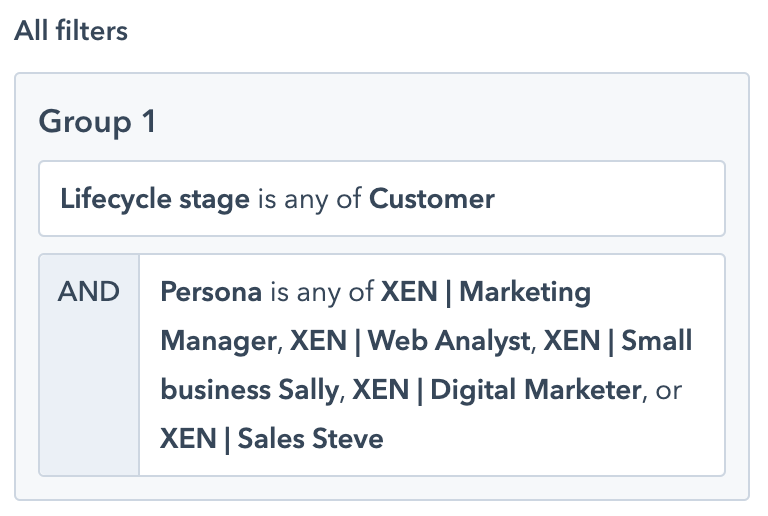Click the bold "Persona" property name
Viewport: 768px width, 516px height.
point(211,293)
